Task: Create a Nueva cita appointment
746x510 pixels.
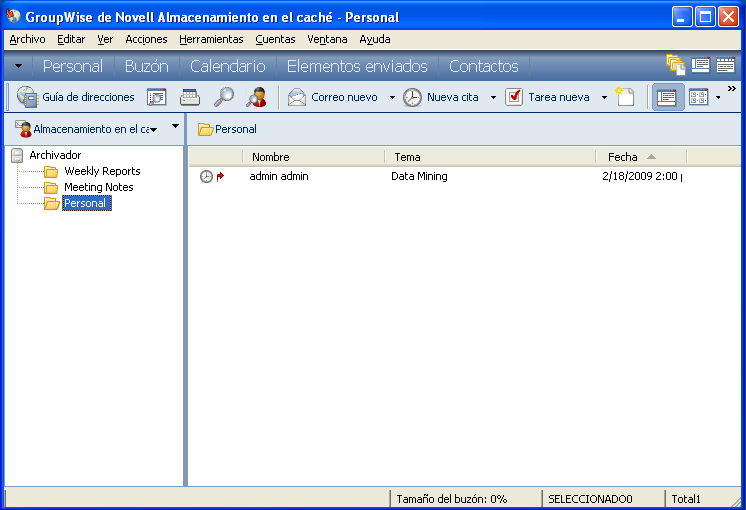Action: 441,97
